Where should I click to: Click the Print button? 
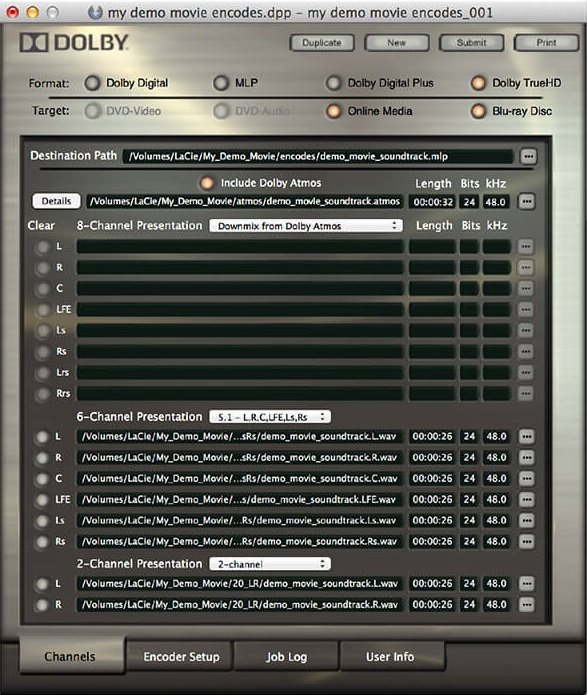[546, 43]
